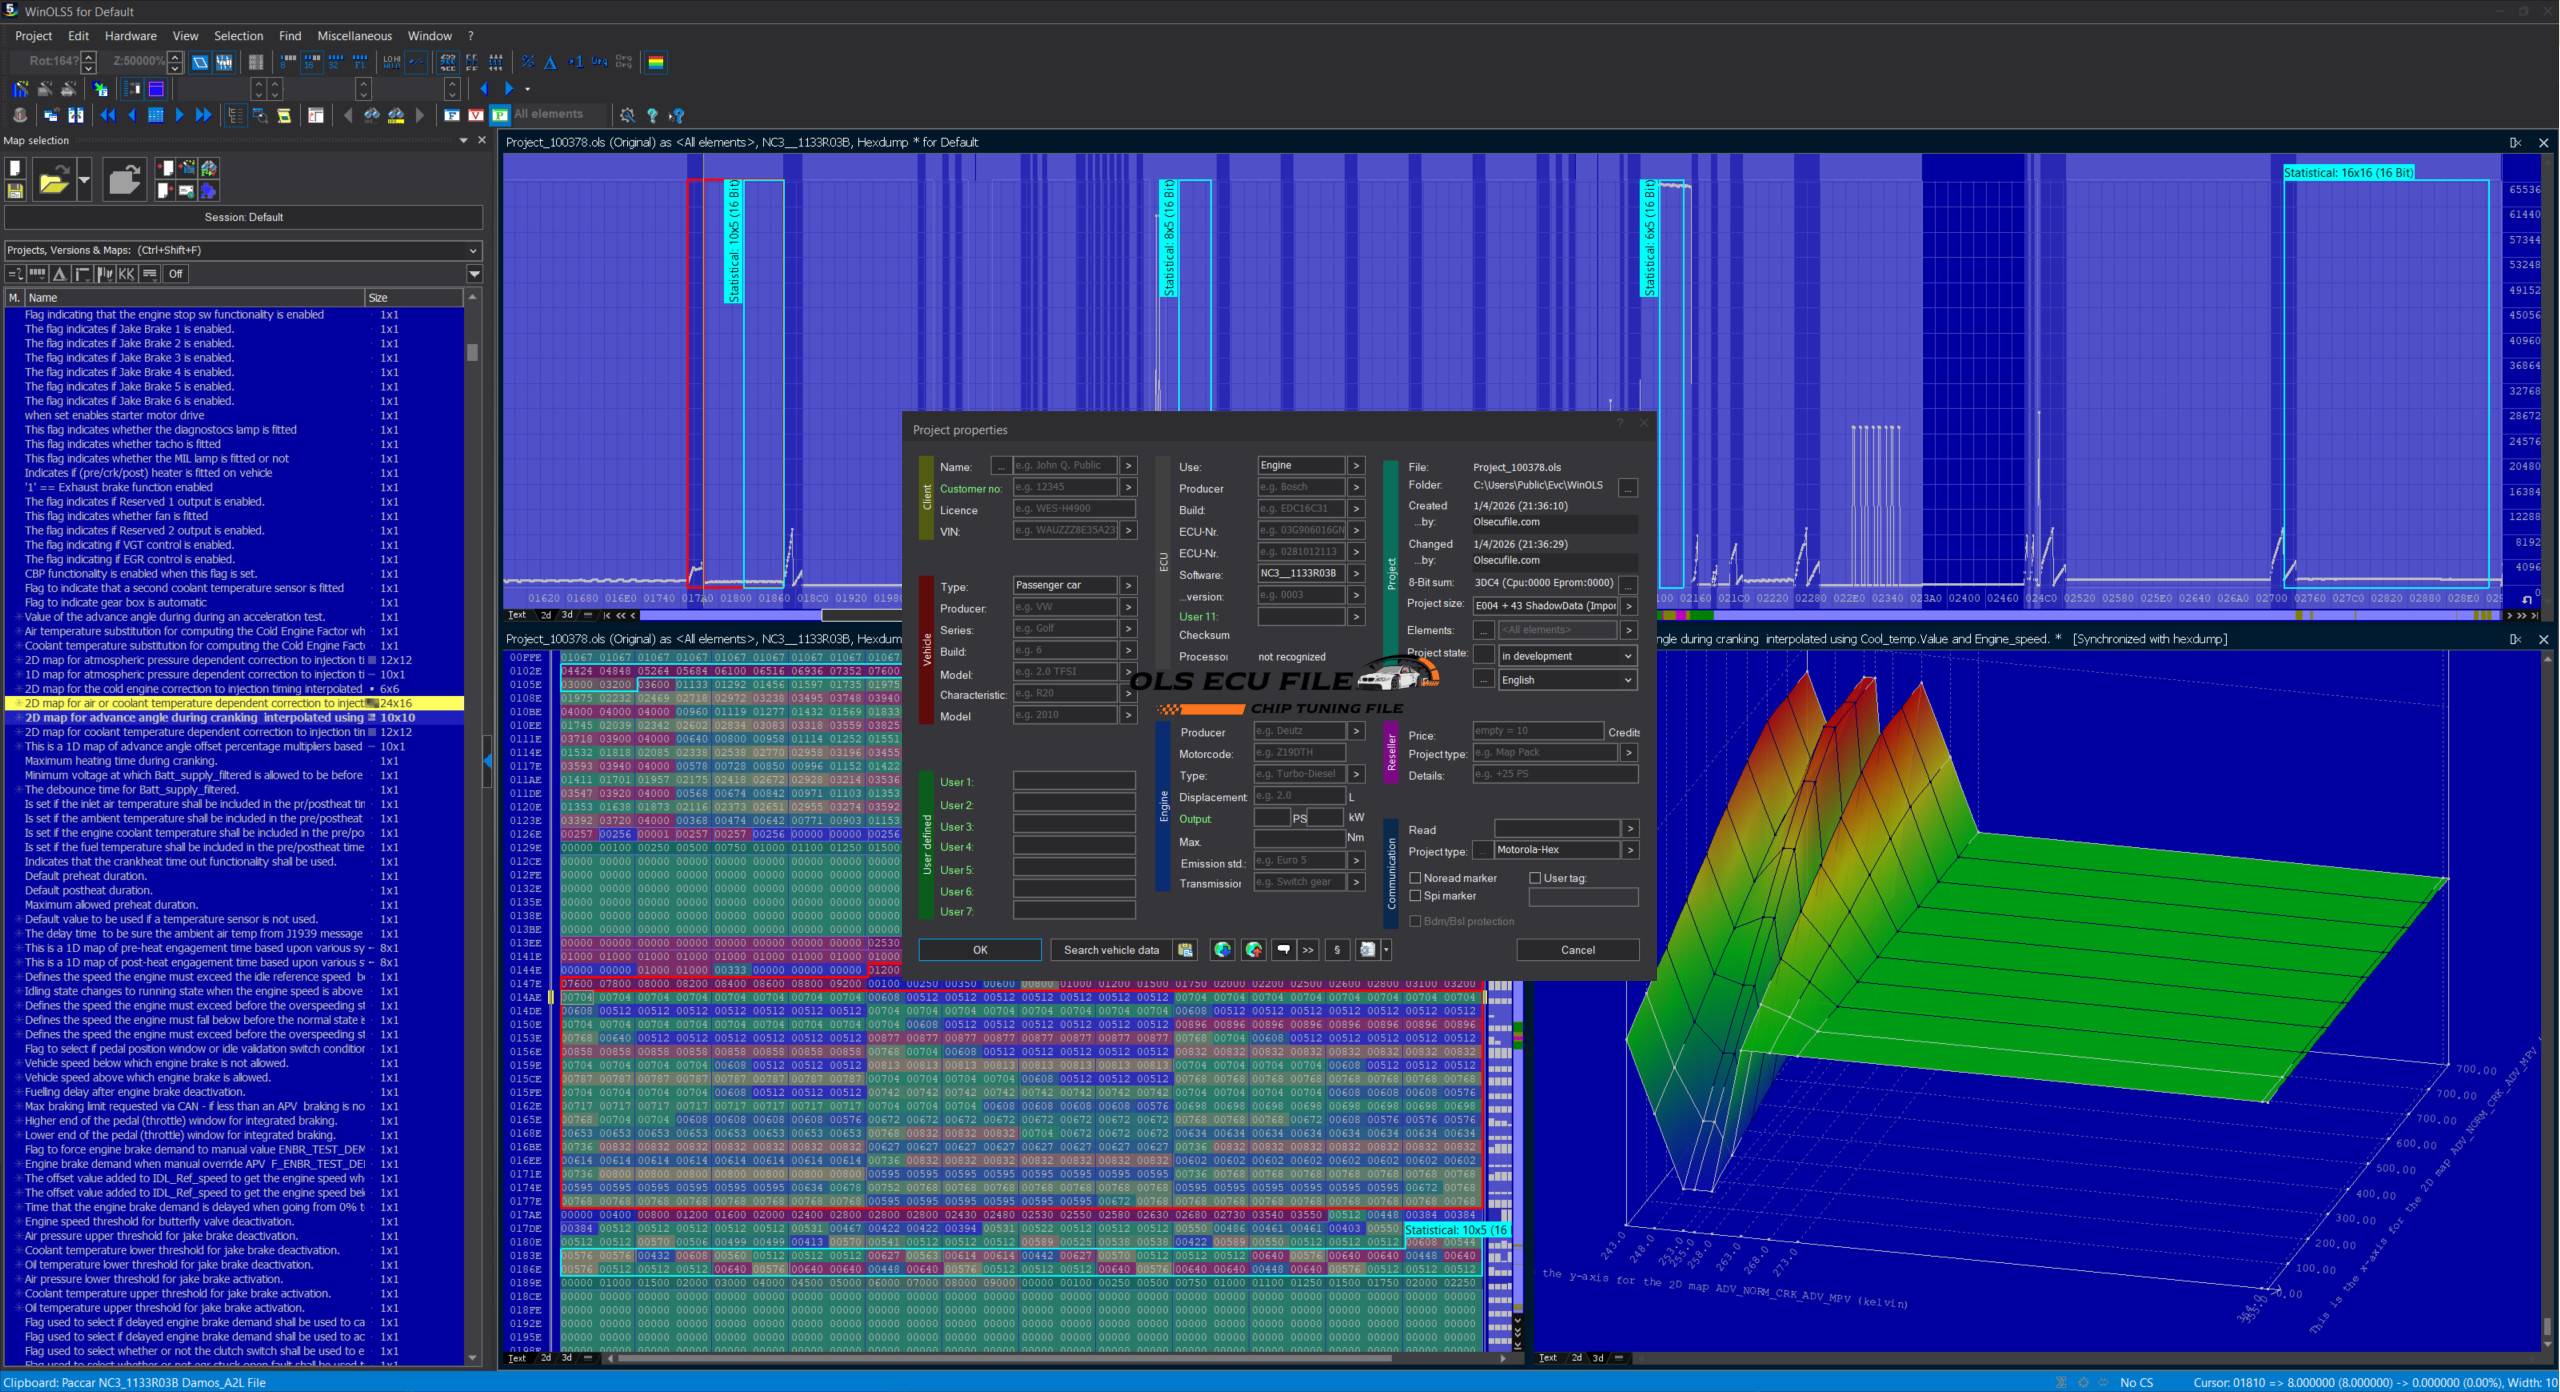Click the percent difference view icon
Viewport: 2560px width, 1392px height.
pos(528,62)
